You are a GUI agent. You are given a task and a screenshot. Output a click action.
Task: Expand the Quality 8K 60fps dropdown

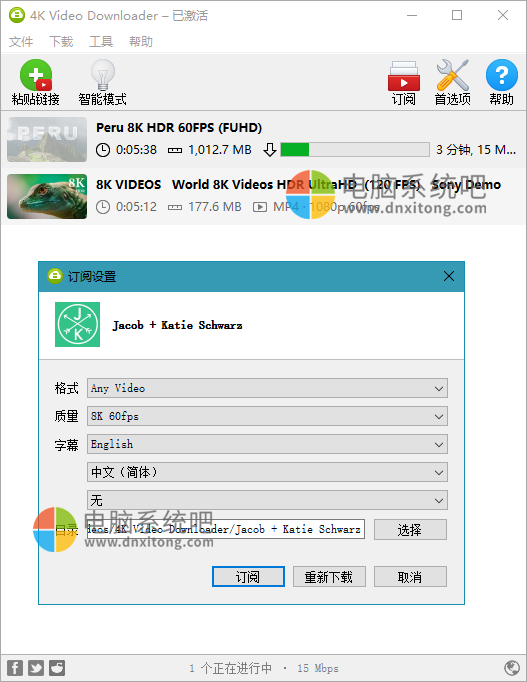(267, 416)
